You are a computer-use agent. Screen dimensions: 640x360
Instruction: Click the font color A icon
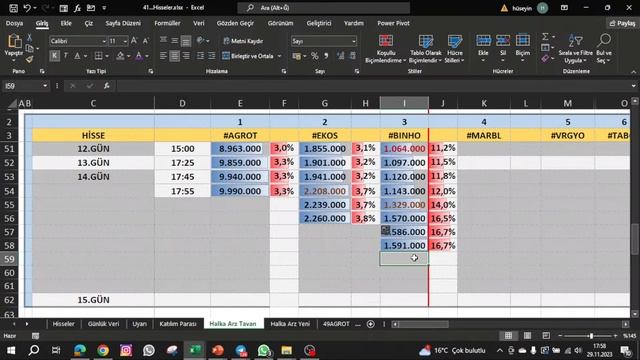pos(139,56)
